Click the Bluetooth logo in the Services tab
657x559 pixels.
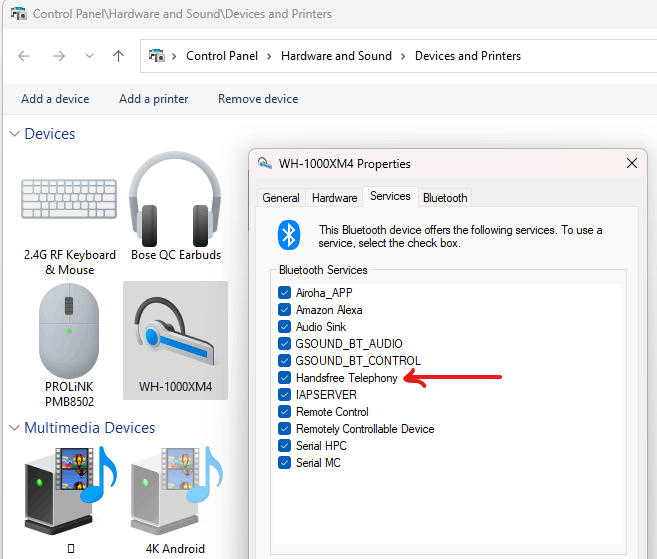pos(289,235)
